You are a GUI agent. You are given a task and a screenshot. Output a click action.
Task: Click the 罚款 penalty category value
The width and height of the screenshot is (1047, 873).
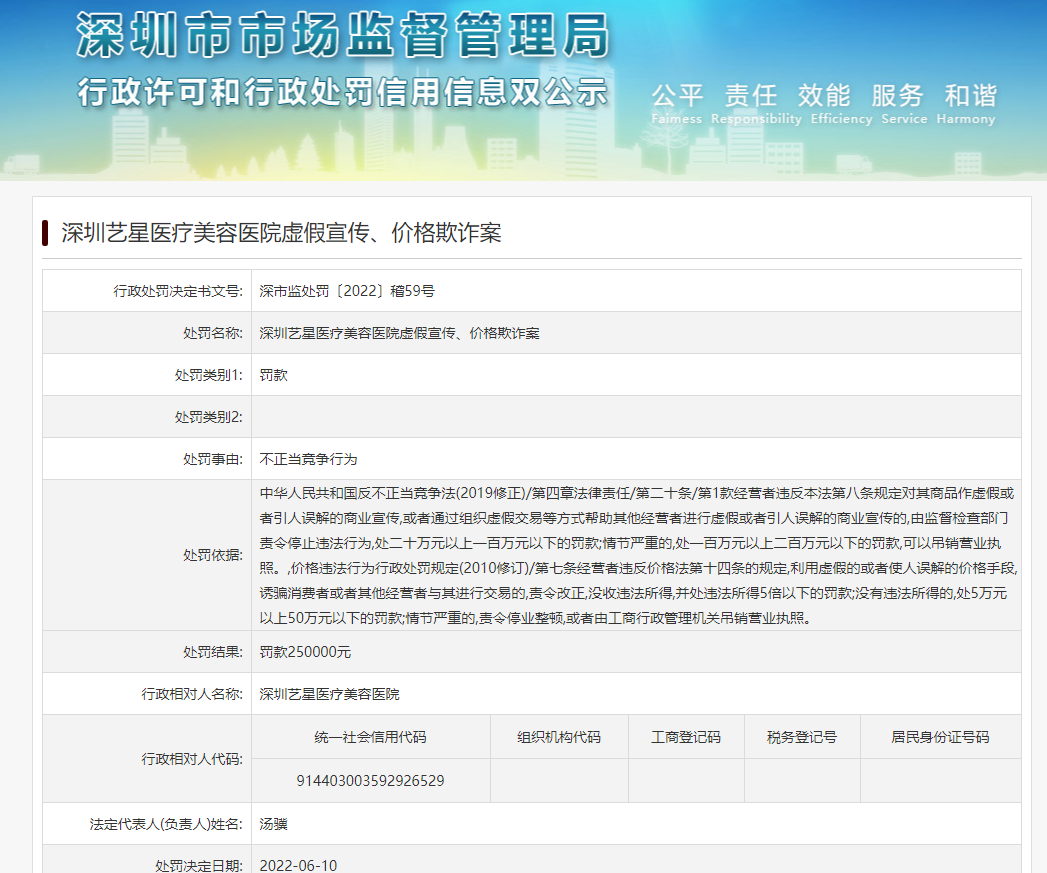(x=273, y=375)
